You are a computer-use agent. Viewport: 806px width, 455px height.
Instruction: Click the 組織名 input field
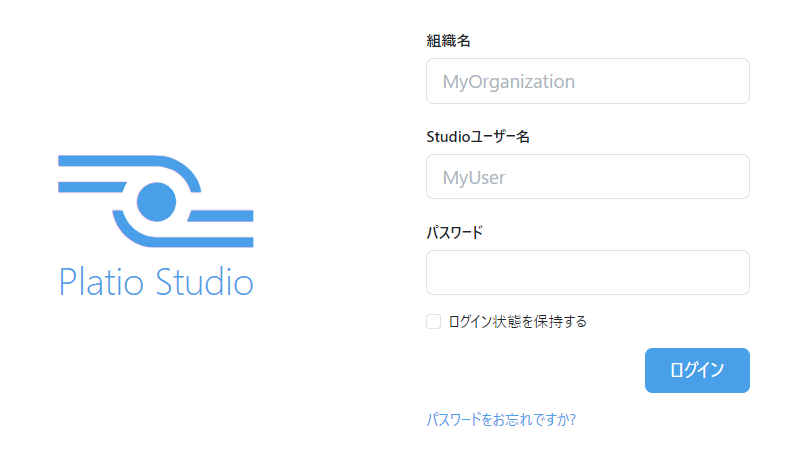[588, 81]
